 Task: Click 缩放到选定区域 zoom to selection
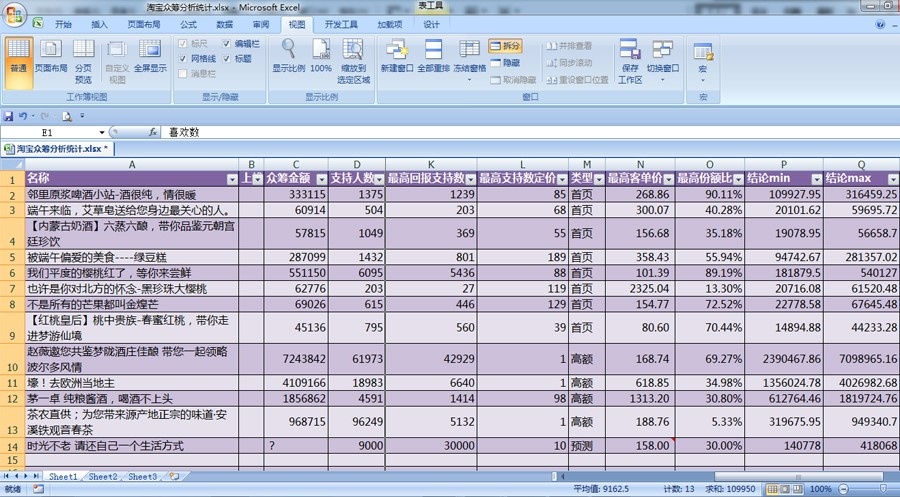[353, 61]
